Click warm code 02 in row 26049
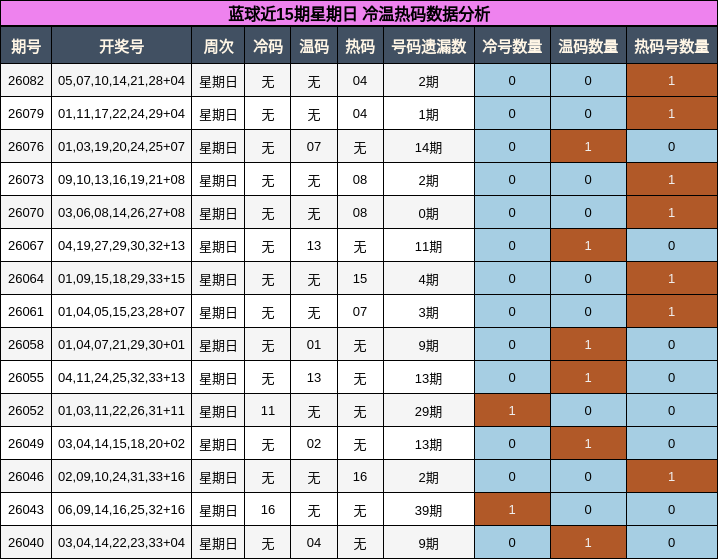Viewport: 718px width, 559px height. pyautogui.click(x=314, y=443)
